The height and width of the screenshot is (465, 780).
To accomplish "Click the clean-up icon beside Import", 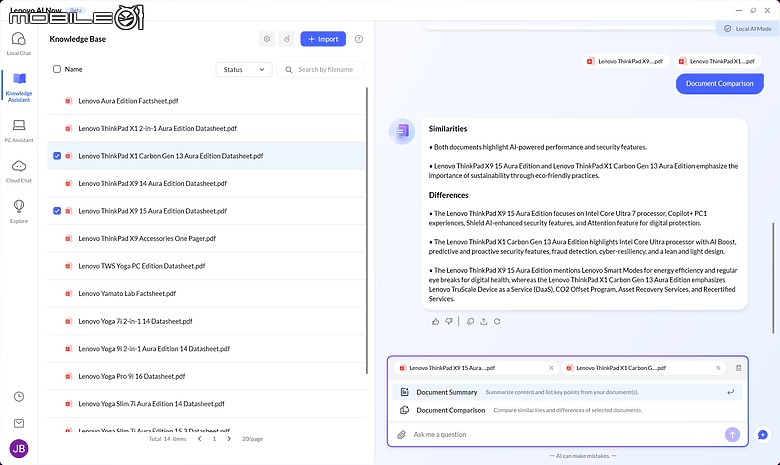I will (x=287, y=39).
